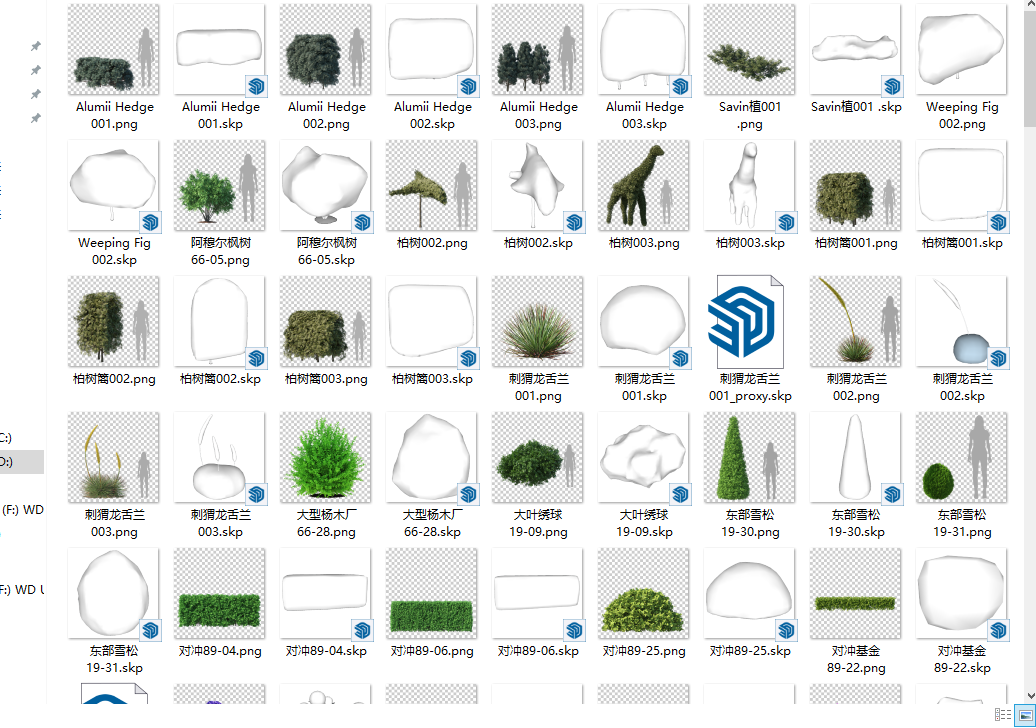Select the 刺猬龙舌兰 001.png agave thumbnail
1036x728 pixels.
(538, 322)
